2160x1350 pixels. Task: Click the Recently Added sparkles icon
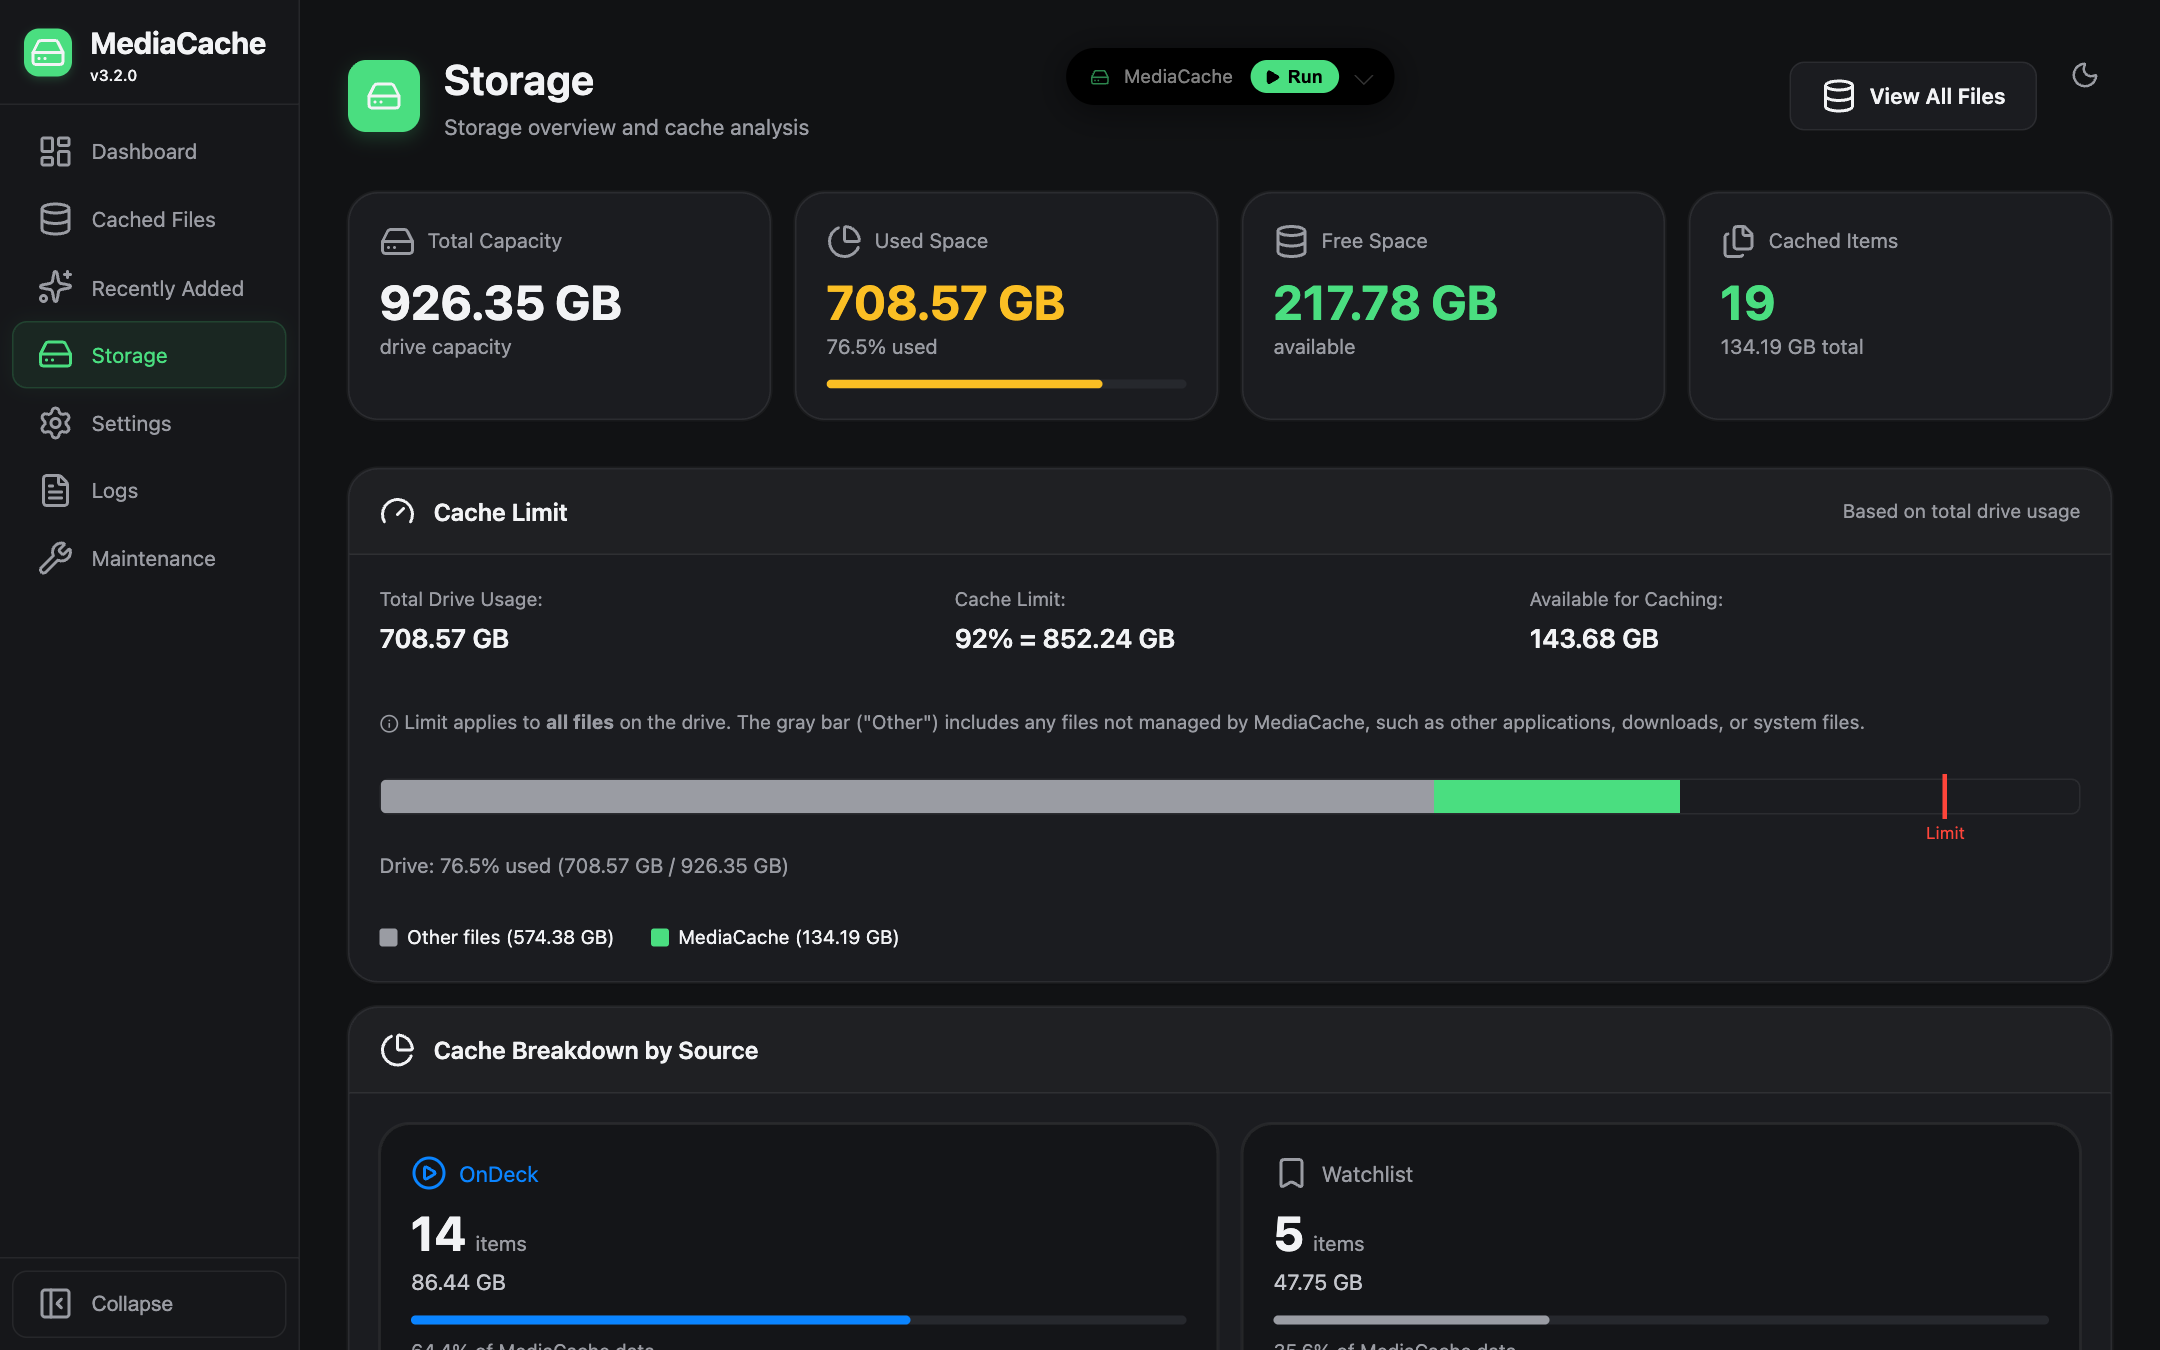pos(55,287)
